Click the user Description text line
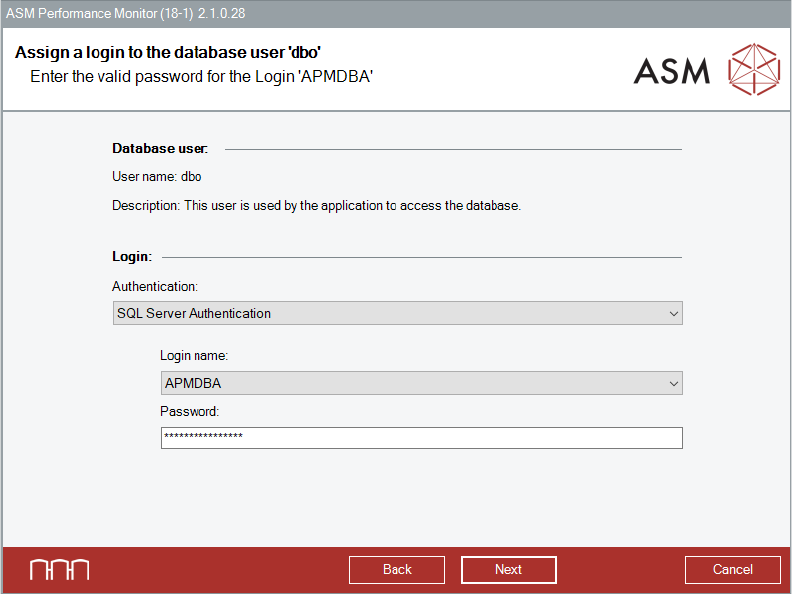 [x=316, y=206]
